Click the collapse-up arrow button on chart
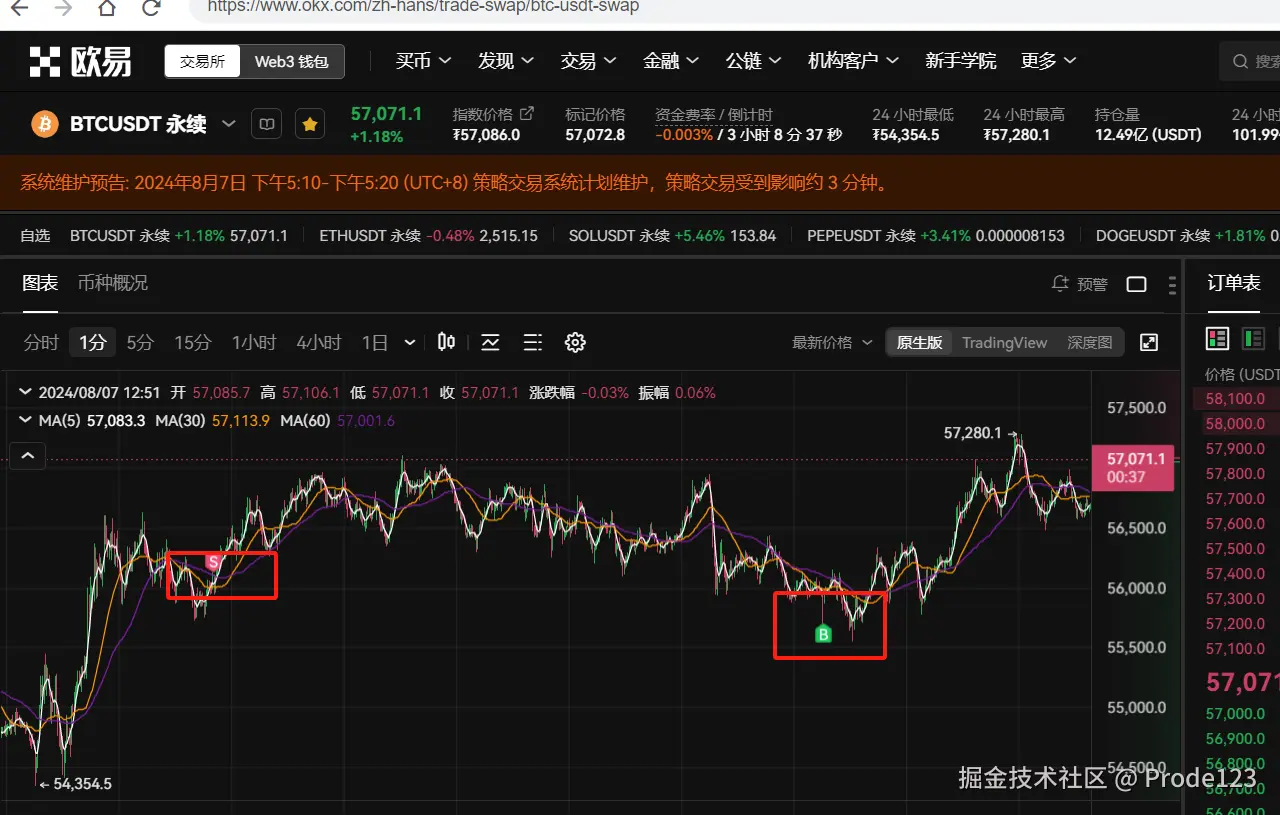Screen dimensions: 1280x815 (27, 457)
